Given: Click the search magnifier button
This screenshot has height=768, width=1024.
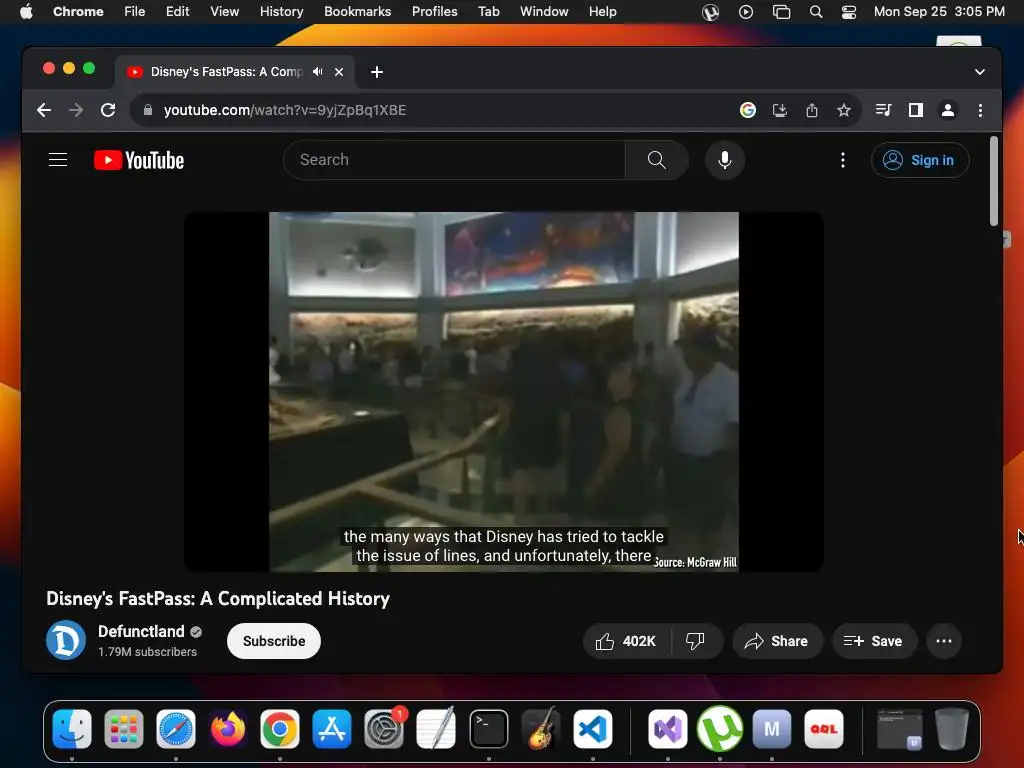Looking at the screenshot, I should [656, 160].
